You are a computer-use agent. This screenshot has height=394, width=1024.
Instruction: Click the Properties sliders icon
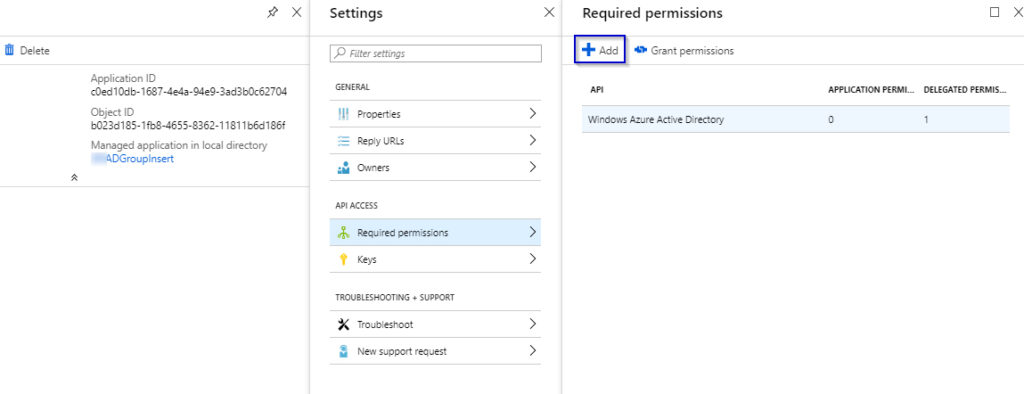click(x=344, y=114)
